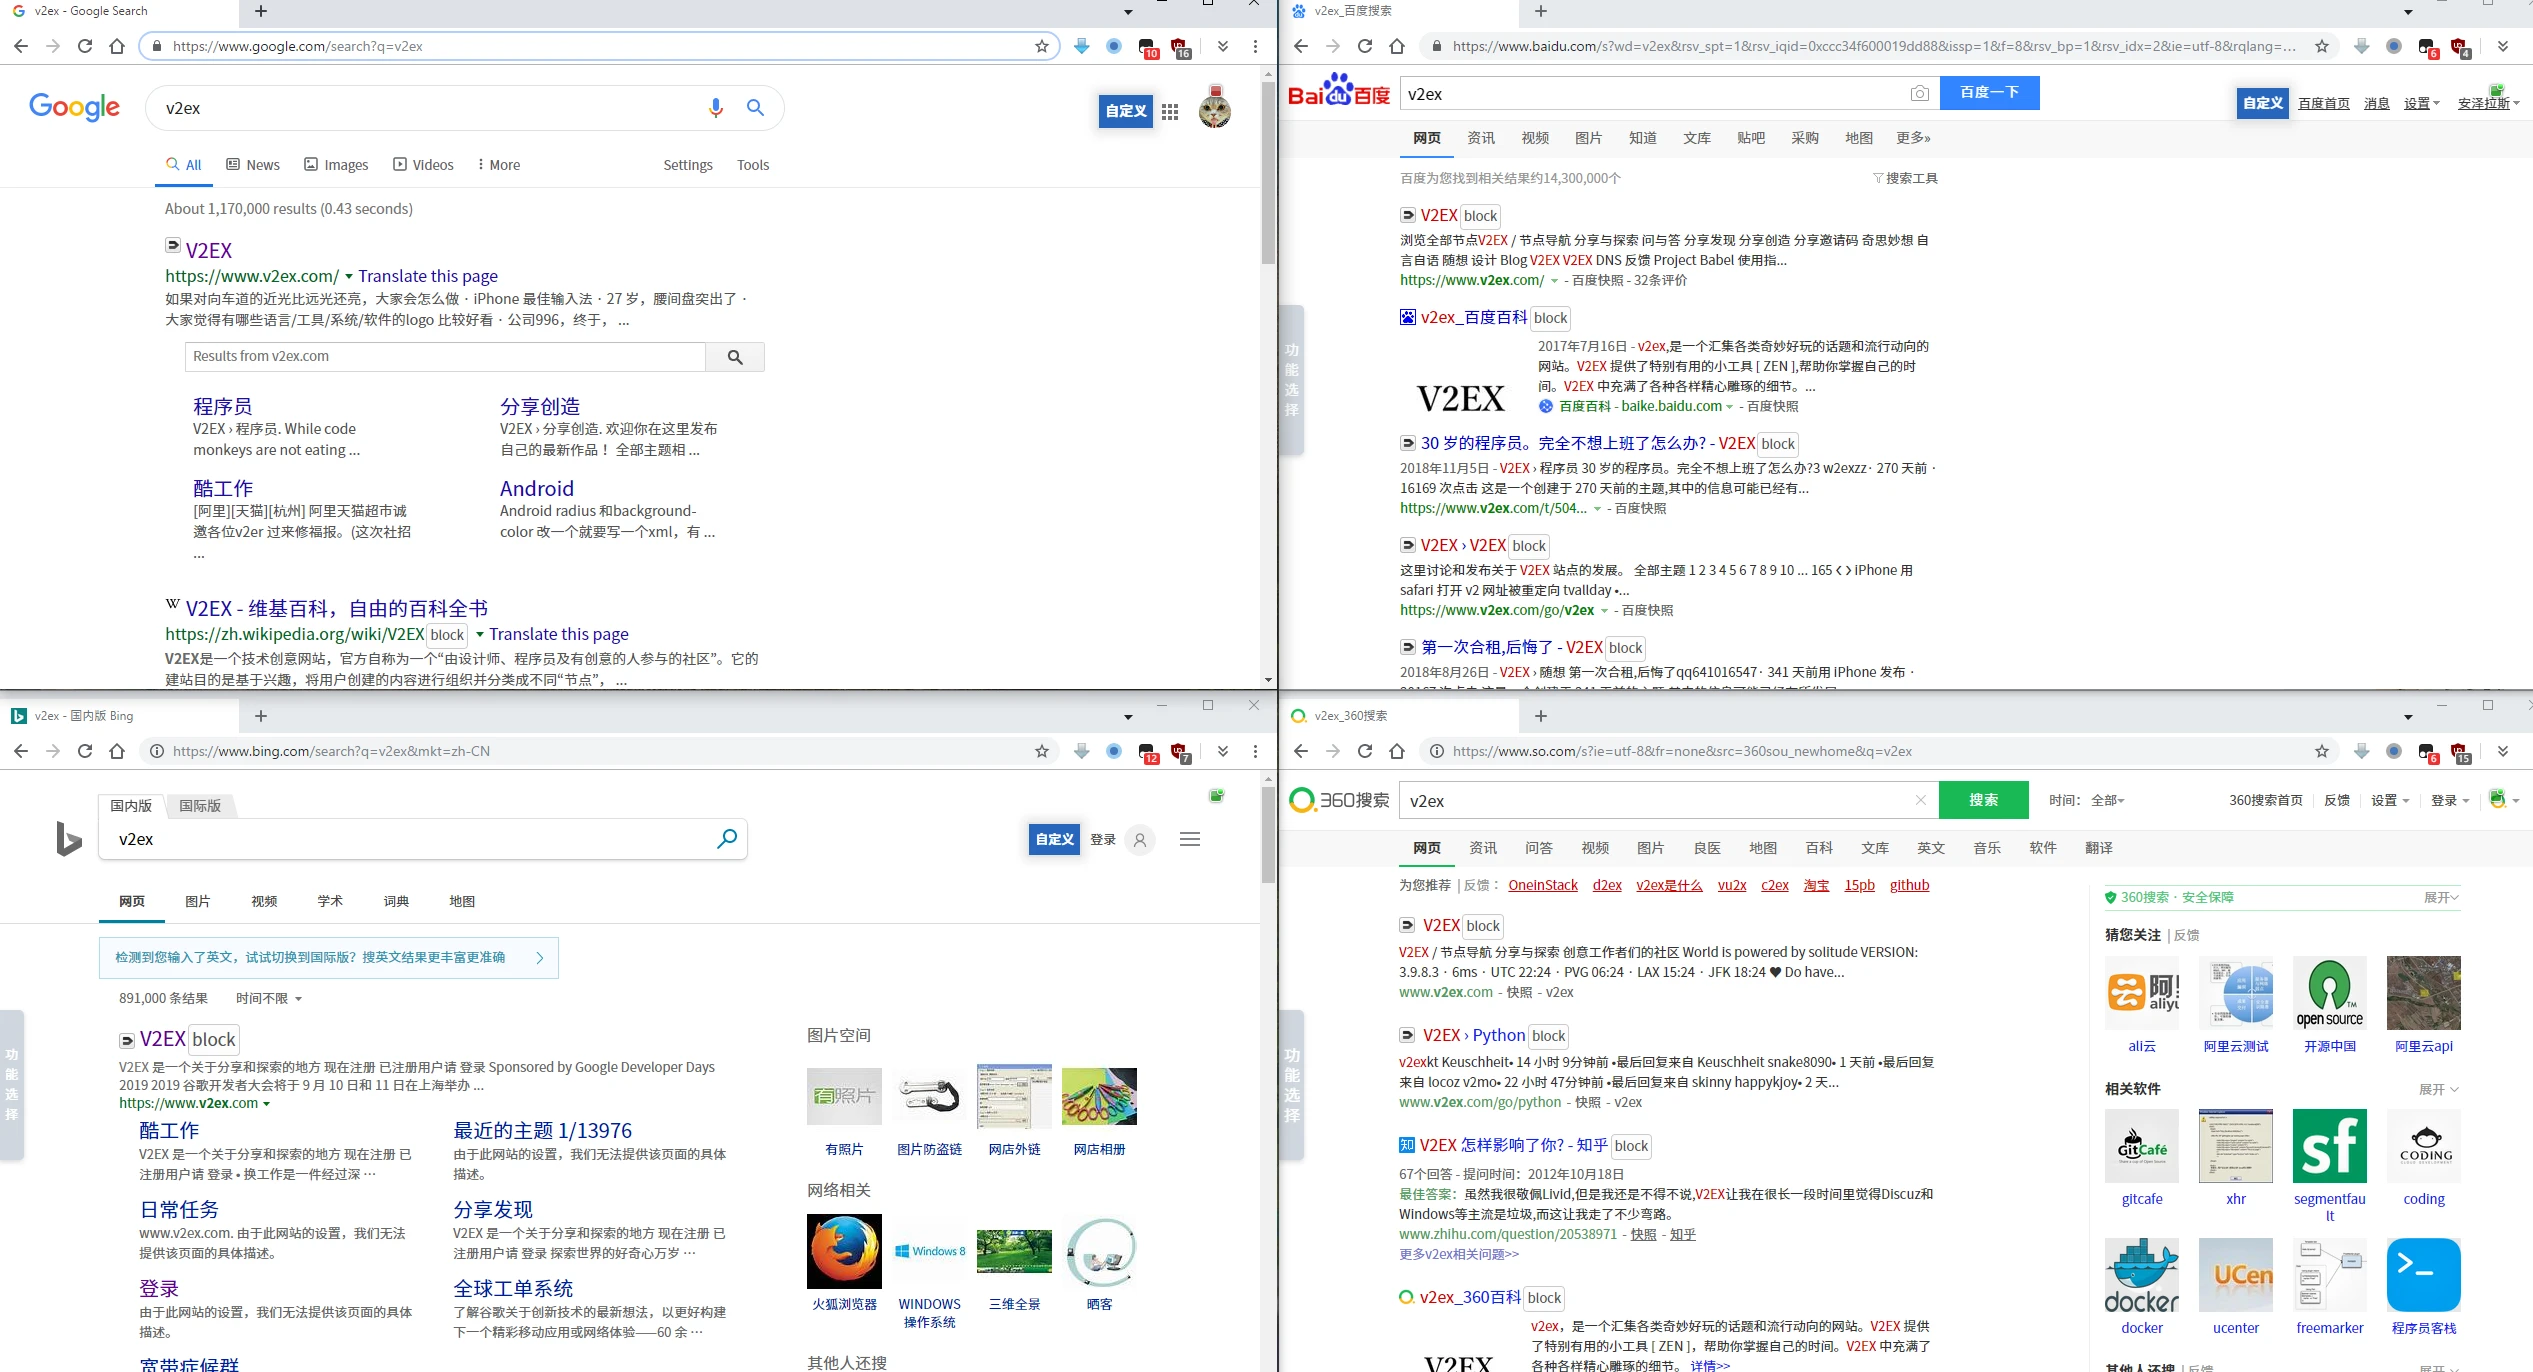Click the Baidu logo

coord(1339,91)
